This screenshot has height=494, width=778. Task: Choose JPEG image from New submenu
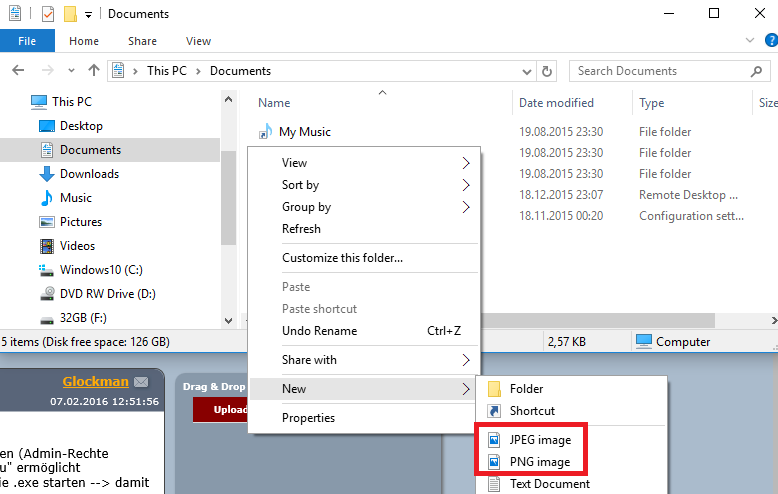click(539, 438)
